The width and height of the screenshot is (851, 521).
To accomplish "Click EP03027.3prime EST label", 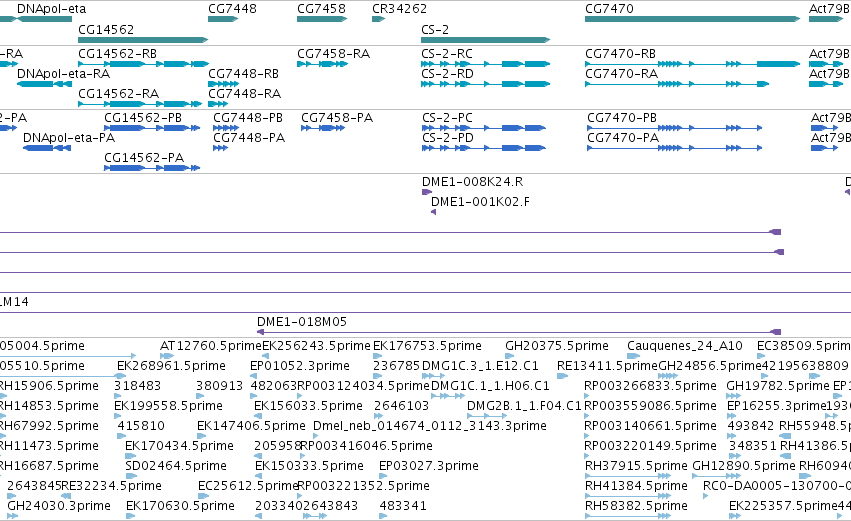I will (x=429, y=466).
